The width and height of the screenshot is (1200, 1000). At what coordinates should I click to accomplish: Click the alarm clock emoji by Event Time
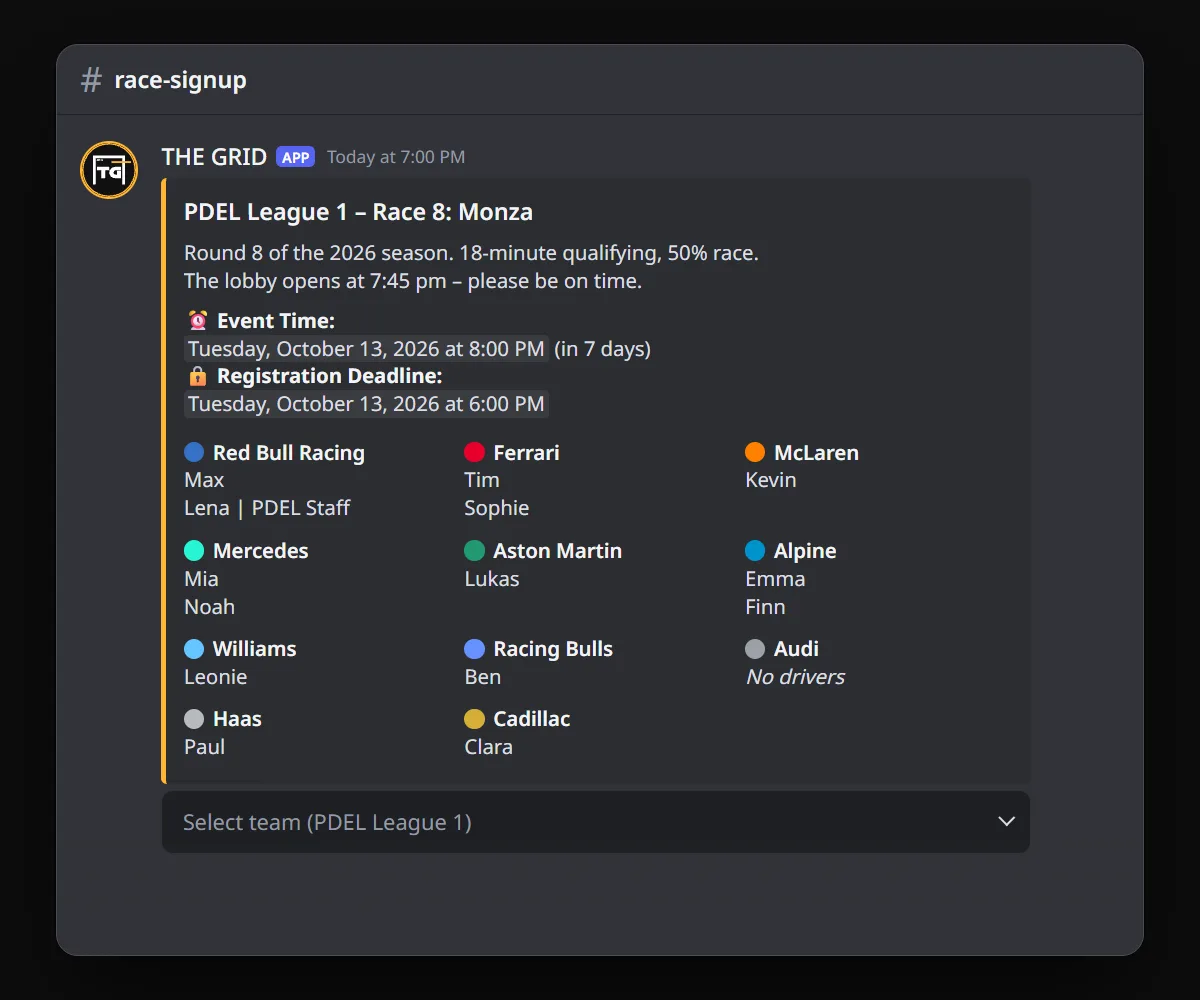pyautogui.click(x=198, y=321)
